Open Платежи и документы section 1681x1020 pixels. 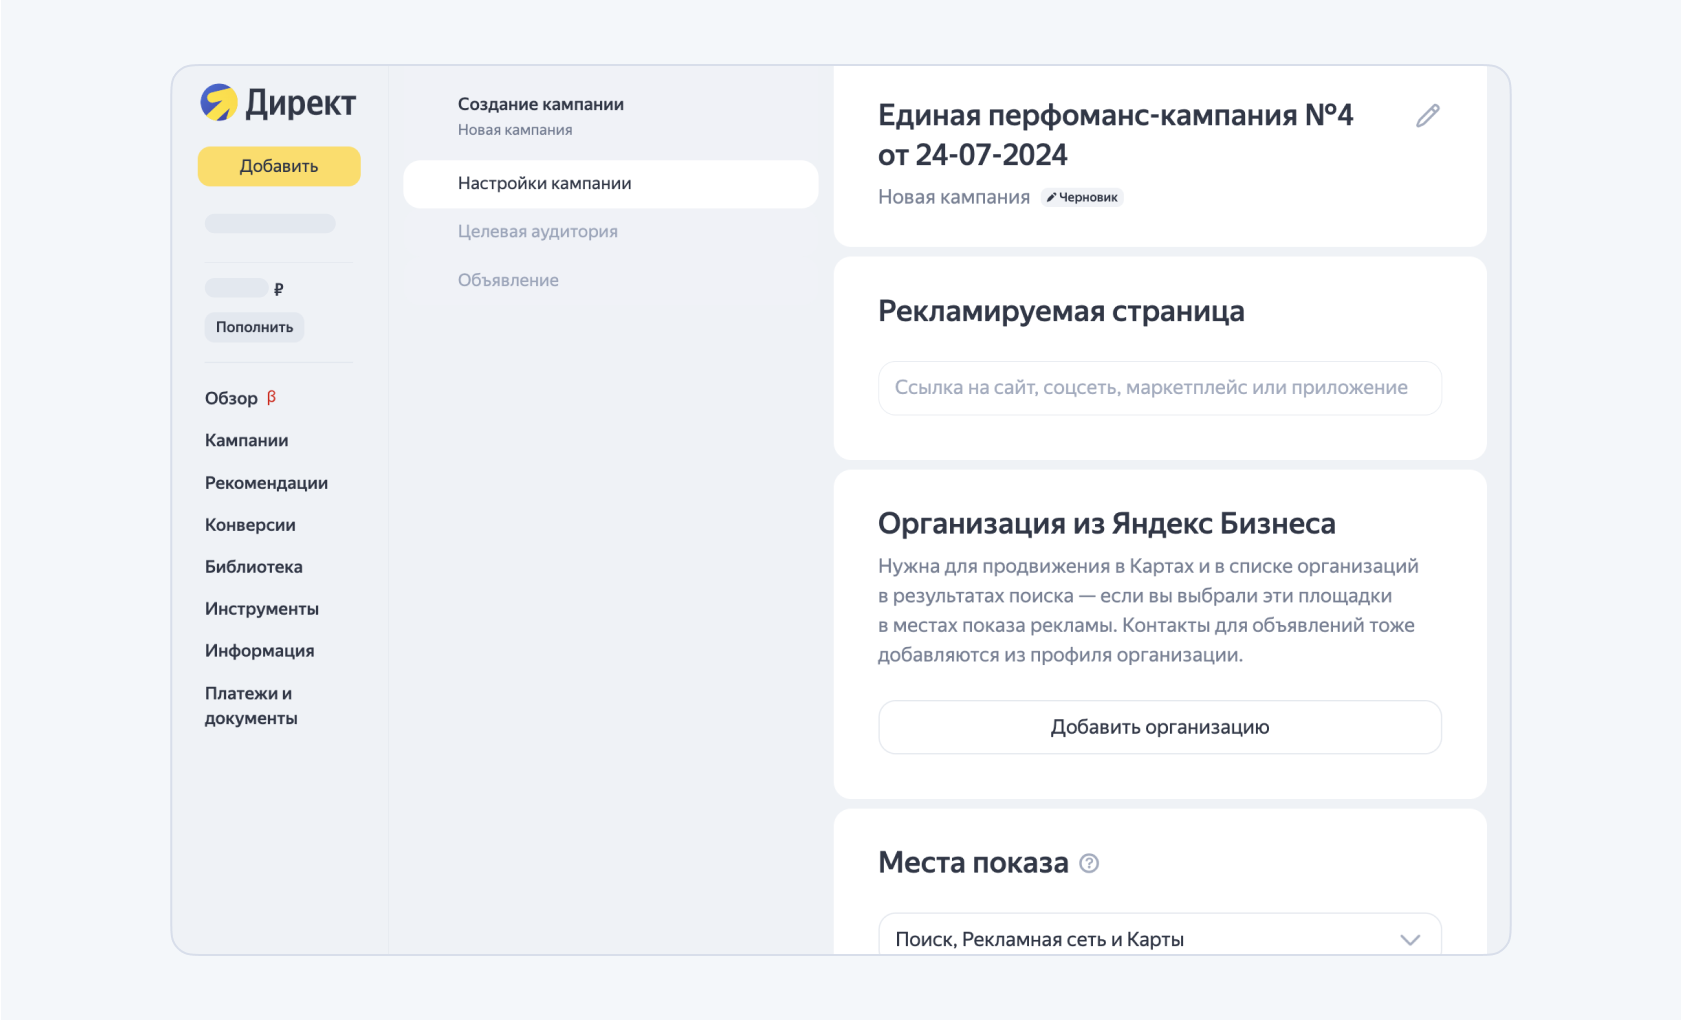pos(251,705)
